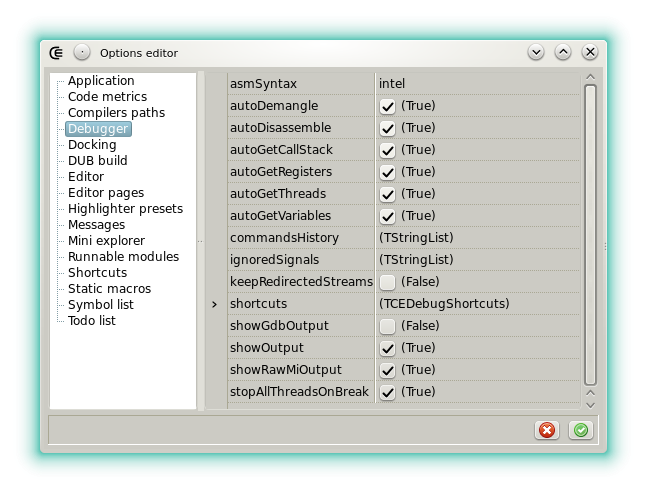Screen dimensions: 647x493
Task: Click the application logo in title bar
Action: tap(57, 52)
